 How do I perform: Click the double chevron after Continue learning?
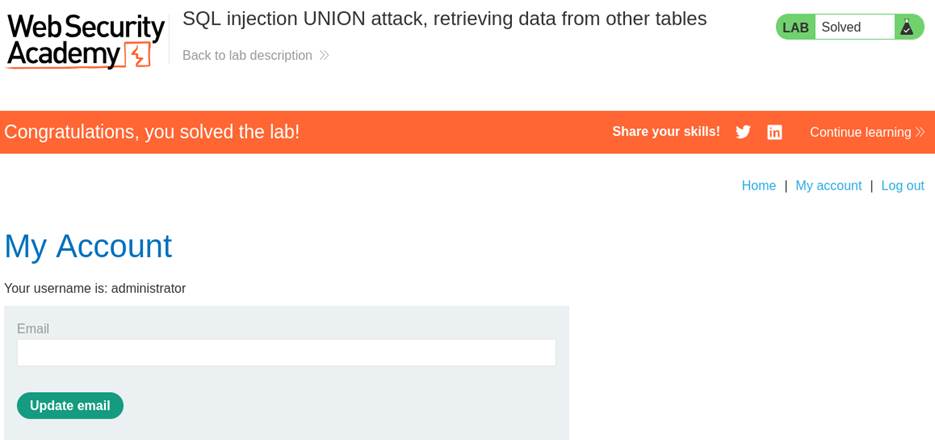(x=920, y=132)
